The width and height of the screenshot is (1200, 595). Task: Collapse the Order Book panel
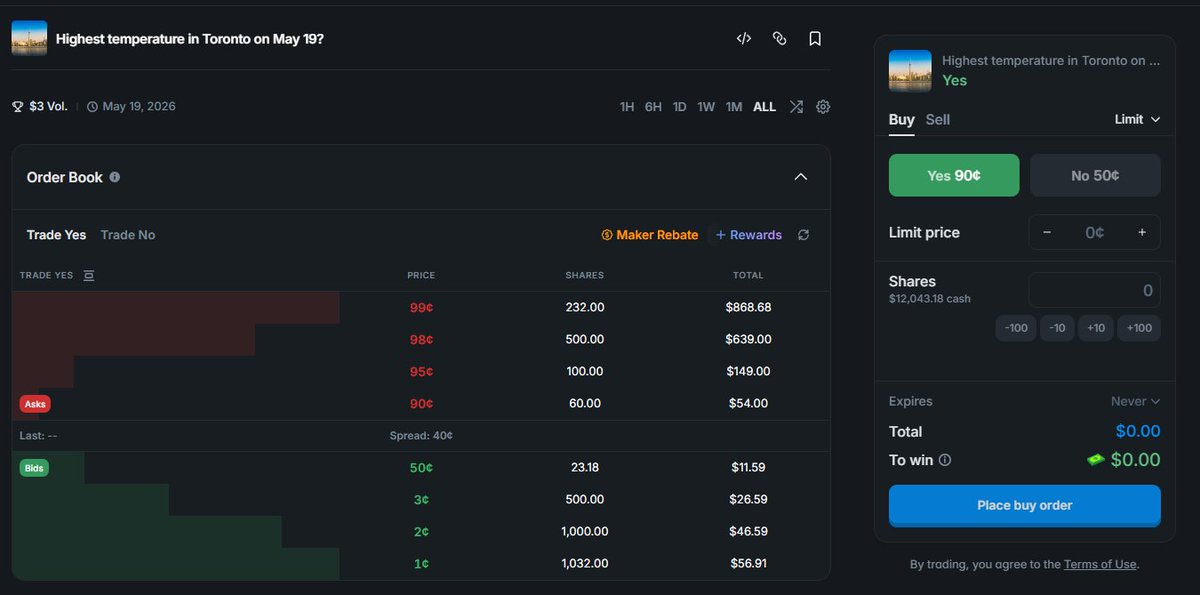point(800,177)
